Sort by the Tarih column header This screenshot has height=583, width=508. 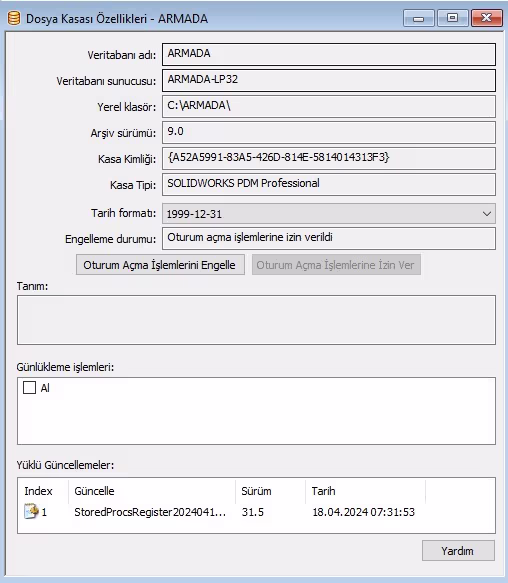point(366,491)
